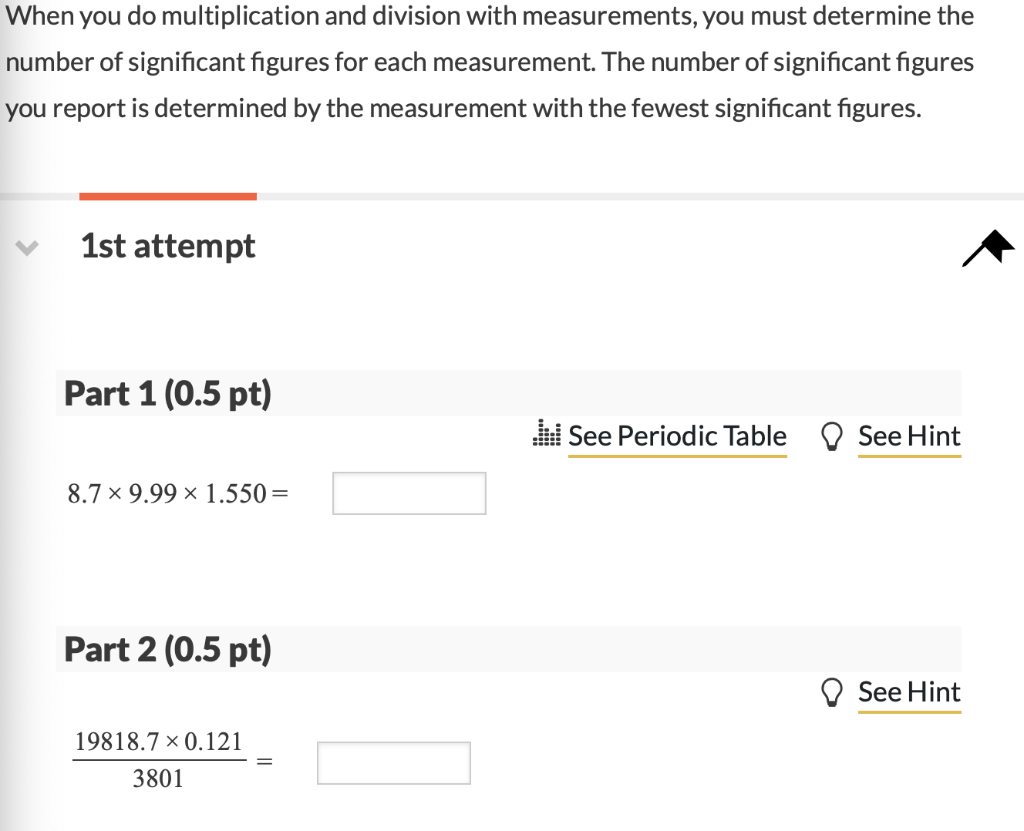Viewport: 1024px width, 831px height.
Task: Open See Hint for Part 2
Action: (908, 691)
